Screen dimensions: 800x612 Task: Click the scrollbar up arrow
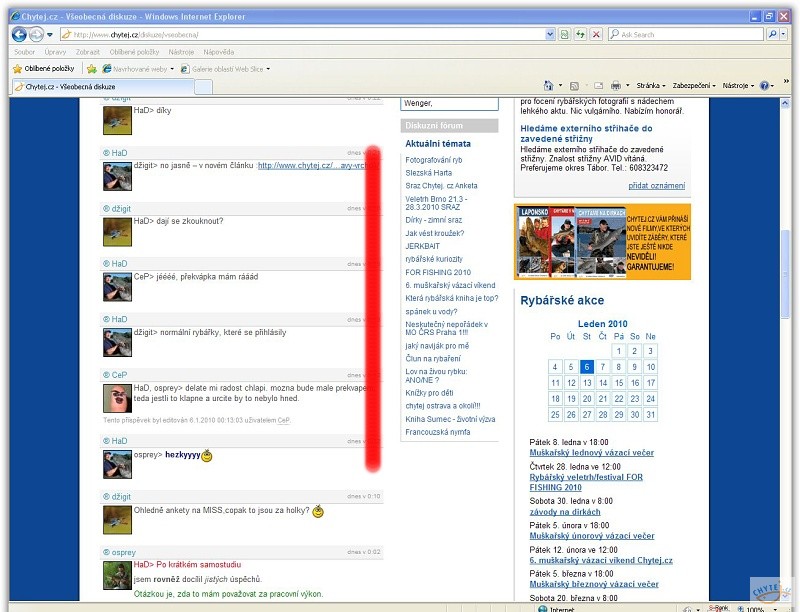(x=785, y=103)
